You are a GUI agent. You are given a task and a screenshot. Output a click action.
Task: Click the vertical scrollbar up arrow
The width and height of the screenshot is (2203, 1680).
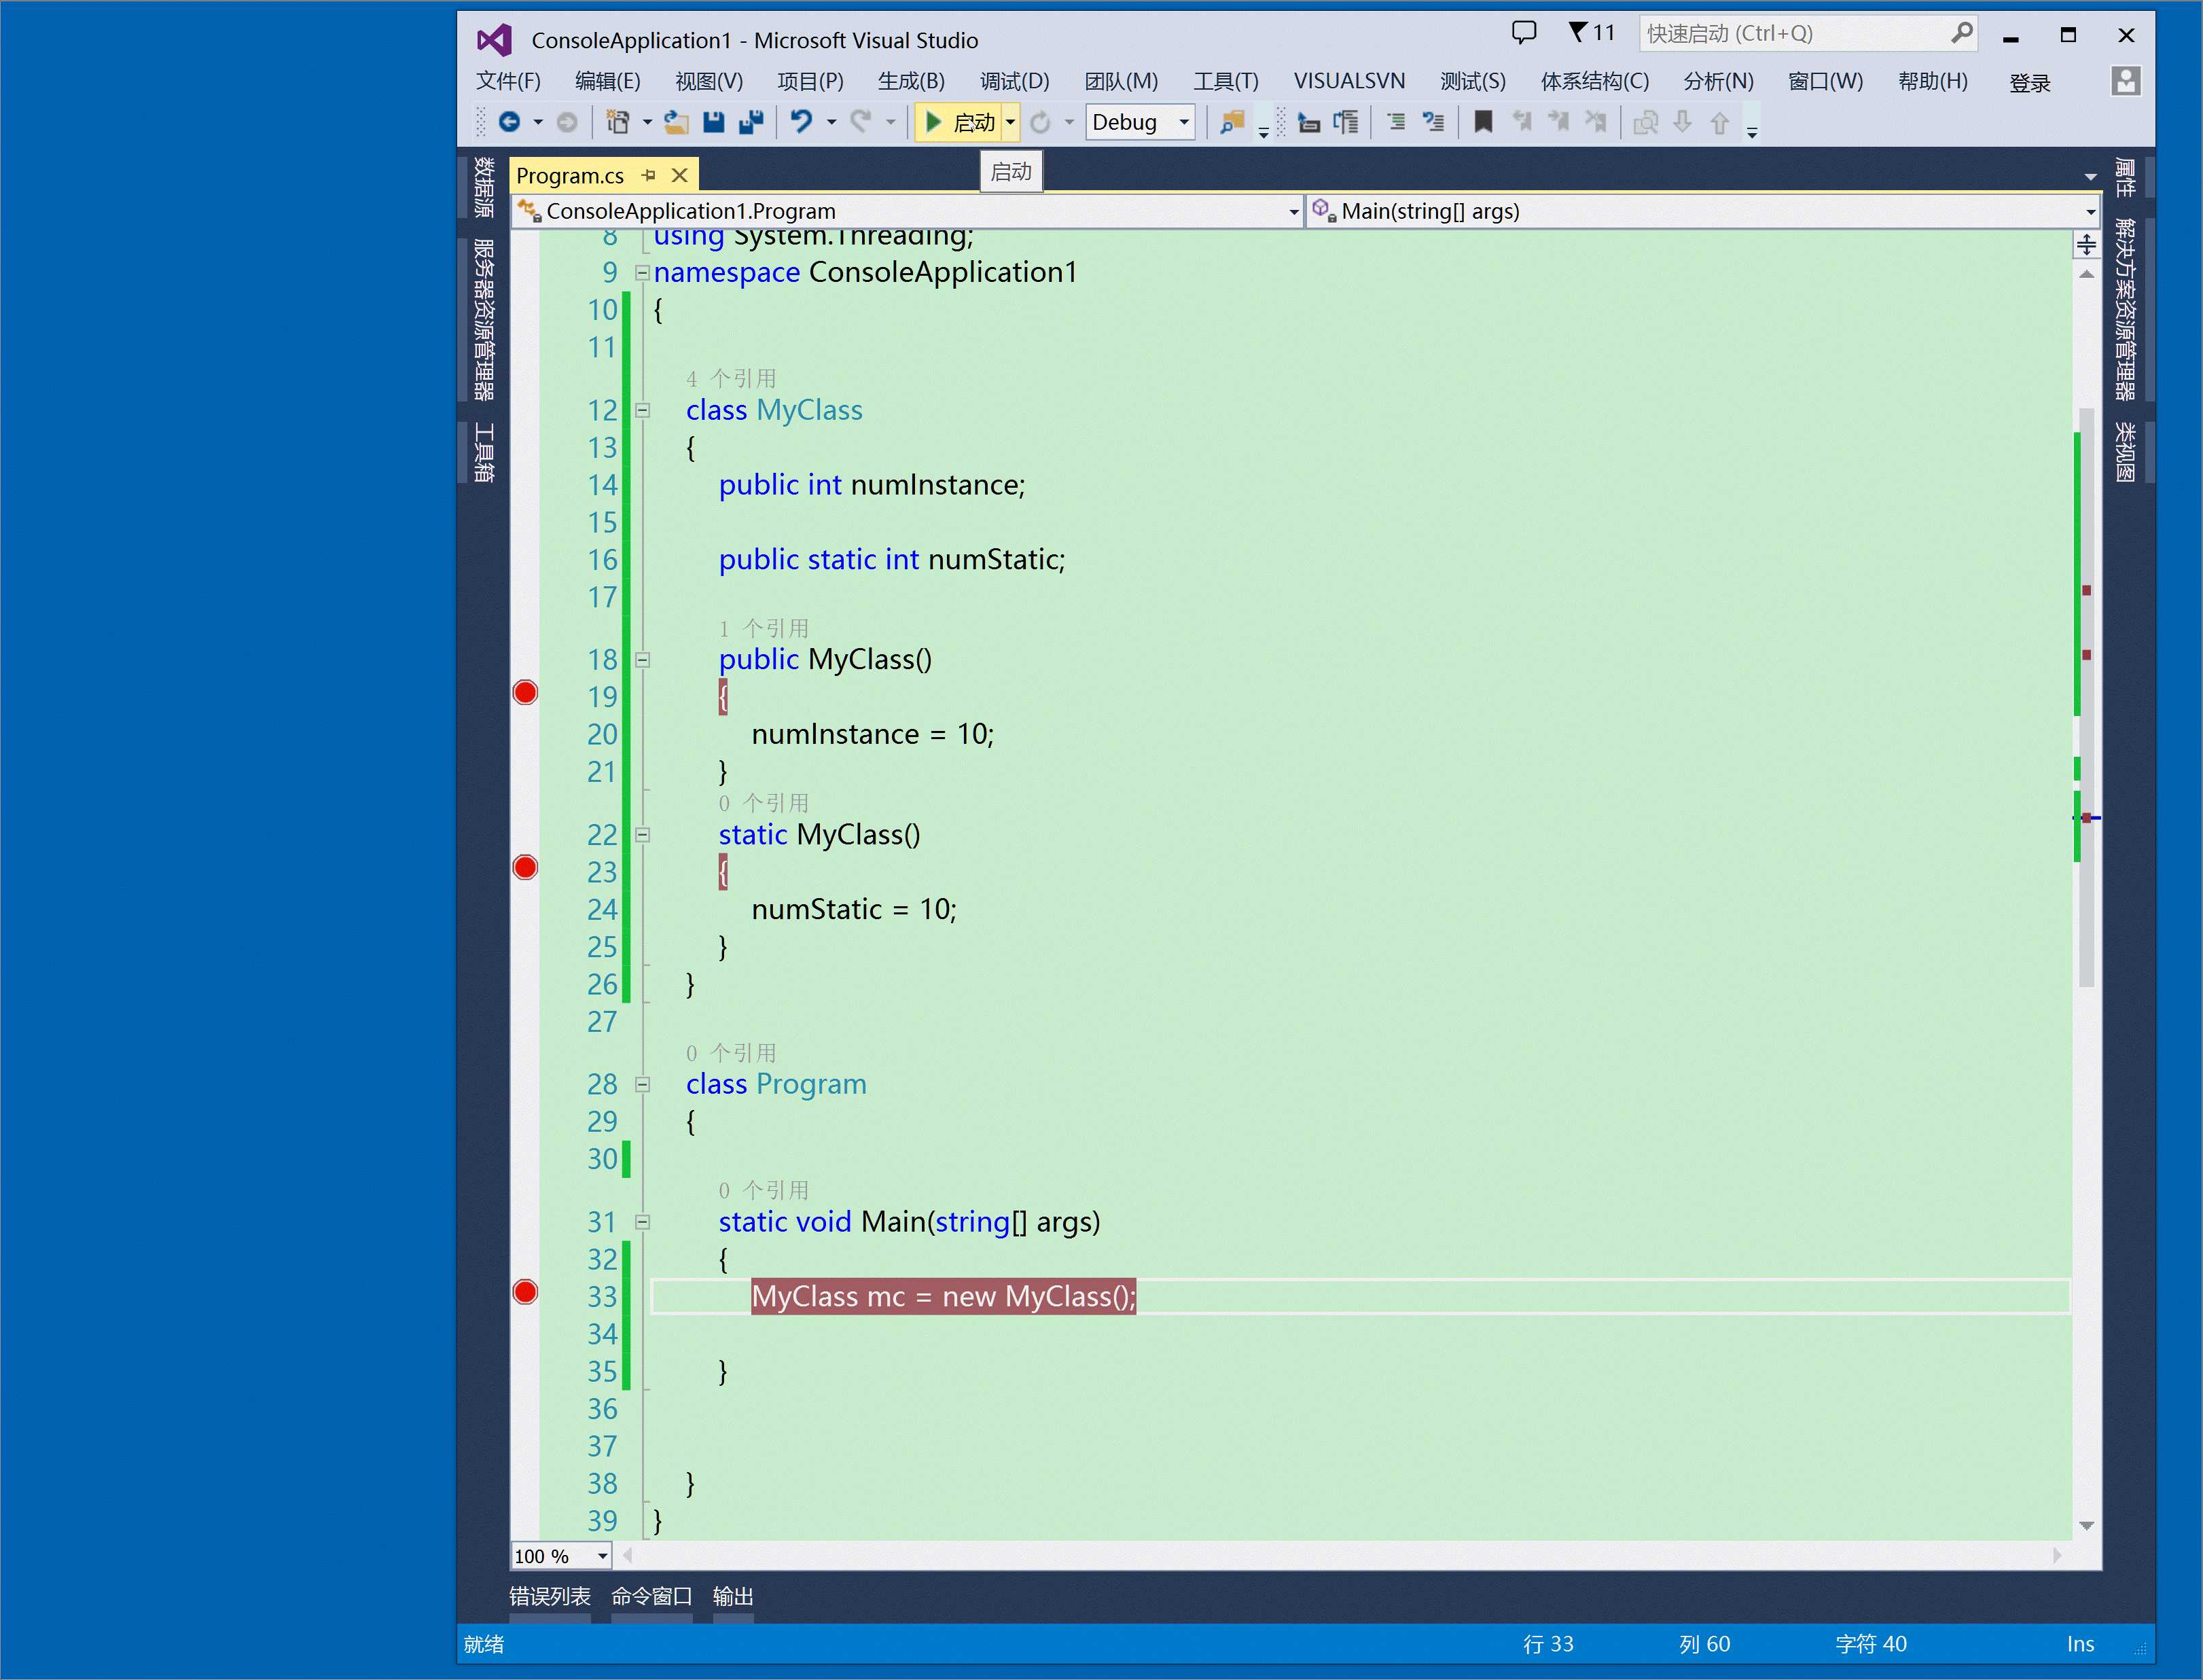(x=2086, y=274)
